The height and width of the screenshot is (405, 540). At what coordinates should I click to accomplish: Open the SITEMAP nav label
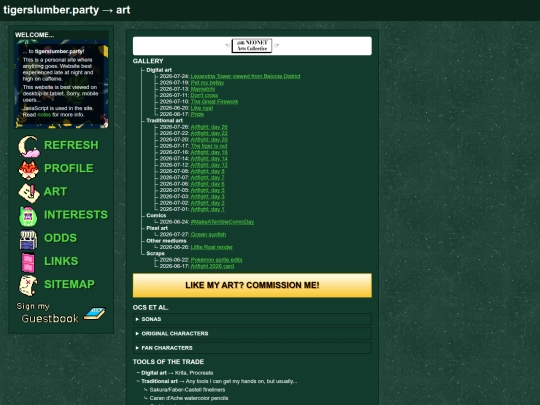point(69,284)
